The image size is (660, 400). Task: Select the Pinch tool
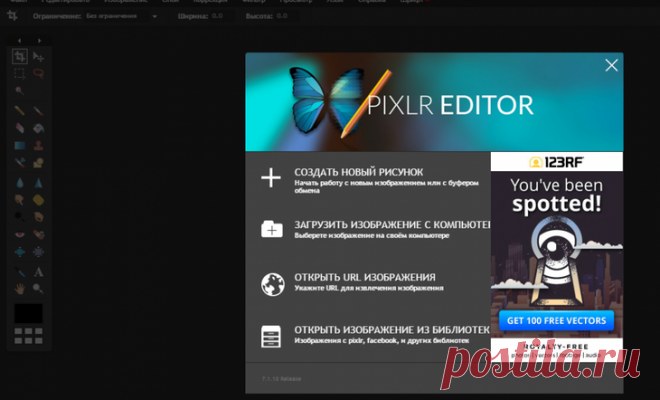click(x=38, y=252)
